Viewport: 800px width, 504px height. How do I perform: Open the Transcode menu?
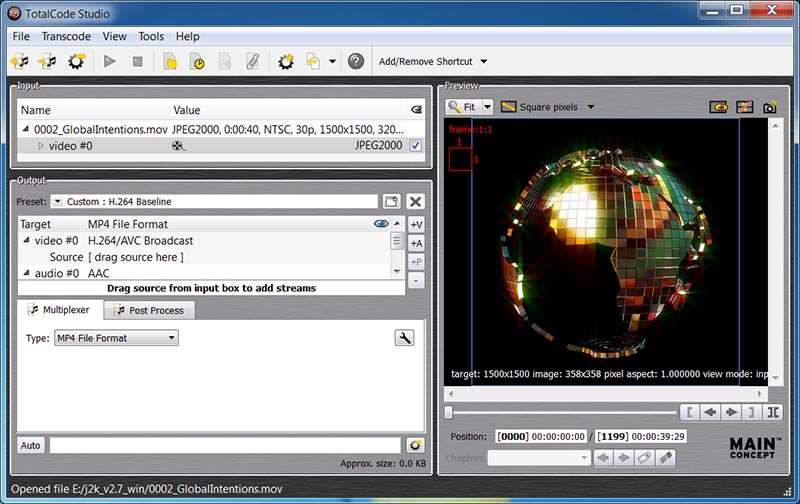click(66, 37)
